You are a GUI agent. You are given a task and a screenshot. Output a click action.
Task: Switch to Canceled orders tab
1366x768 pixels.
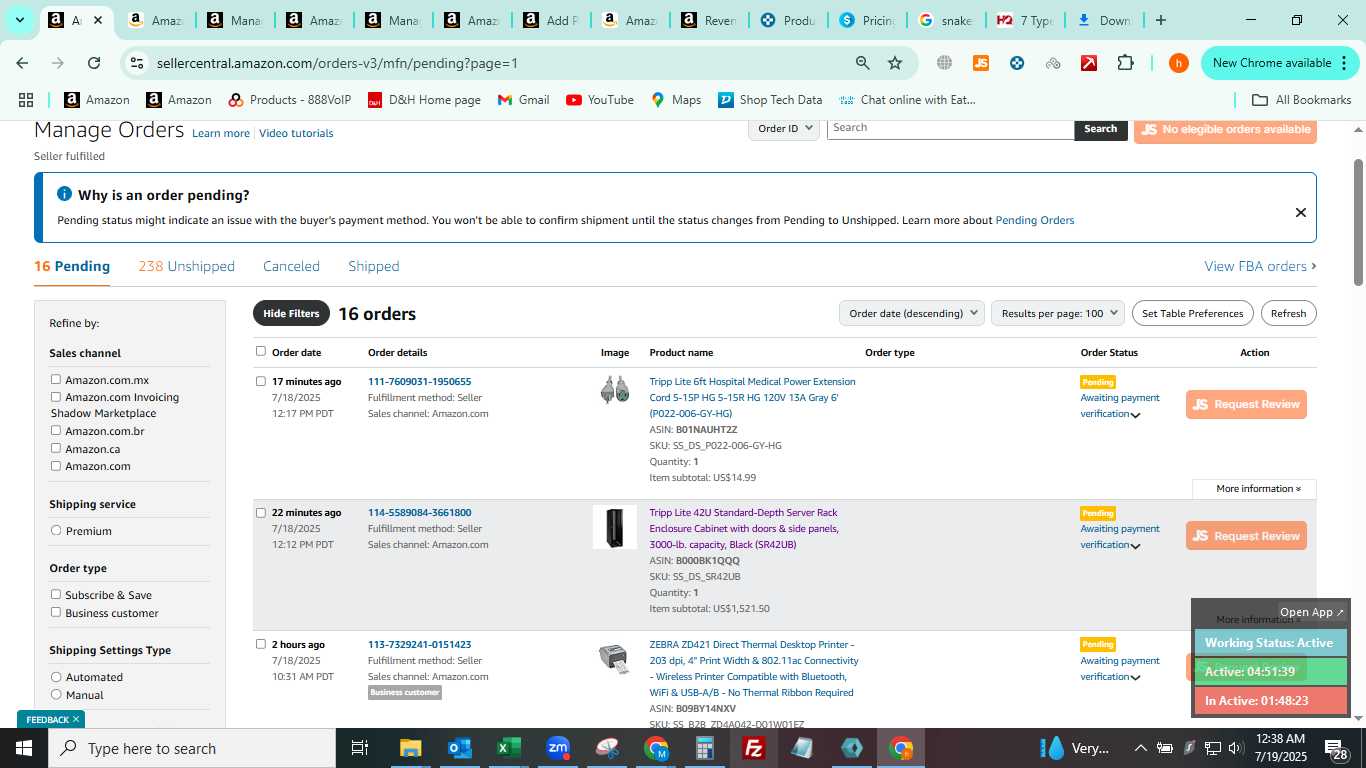[291, 266]
